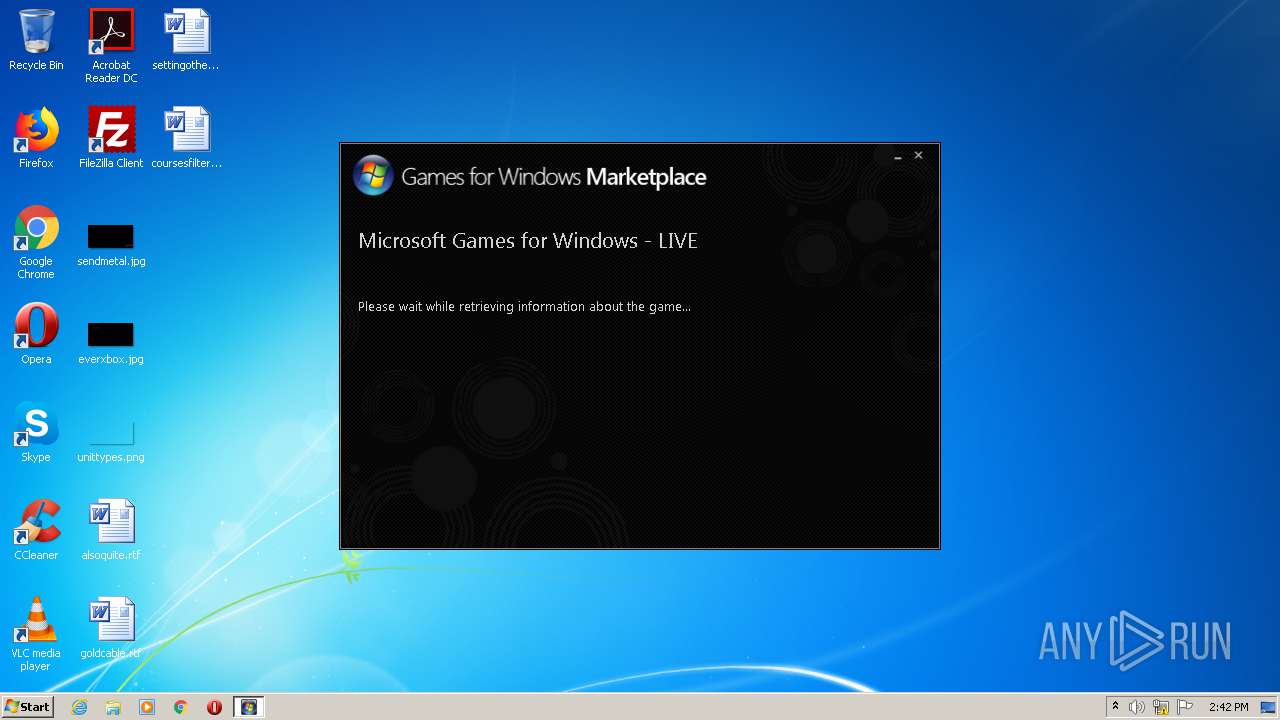Viewport: 1280px width, 720px height.
Task: Minimize the Games for Windows Marketplace window
Action: [x=898, y=156]
